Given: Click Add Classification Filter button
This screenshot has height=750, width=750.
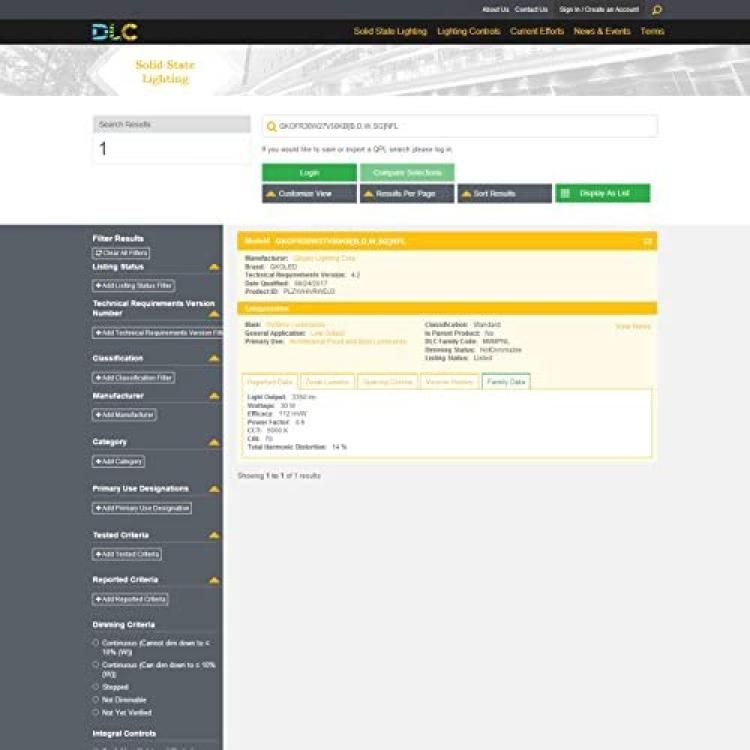Looking at the screenshot, I should pyautogui.click(x=133, y=378).
